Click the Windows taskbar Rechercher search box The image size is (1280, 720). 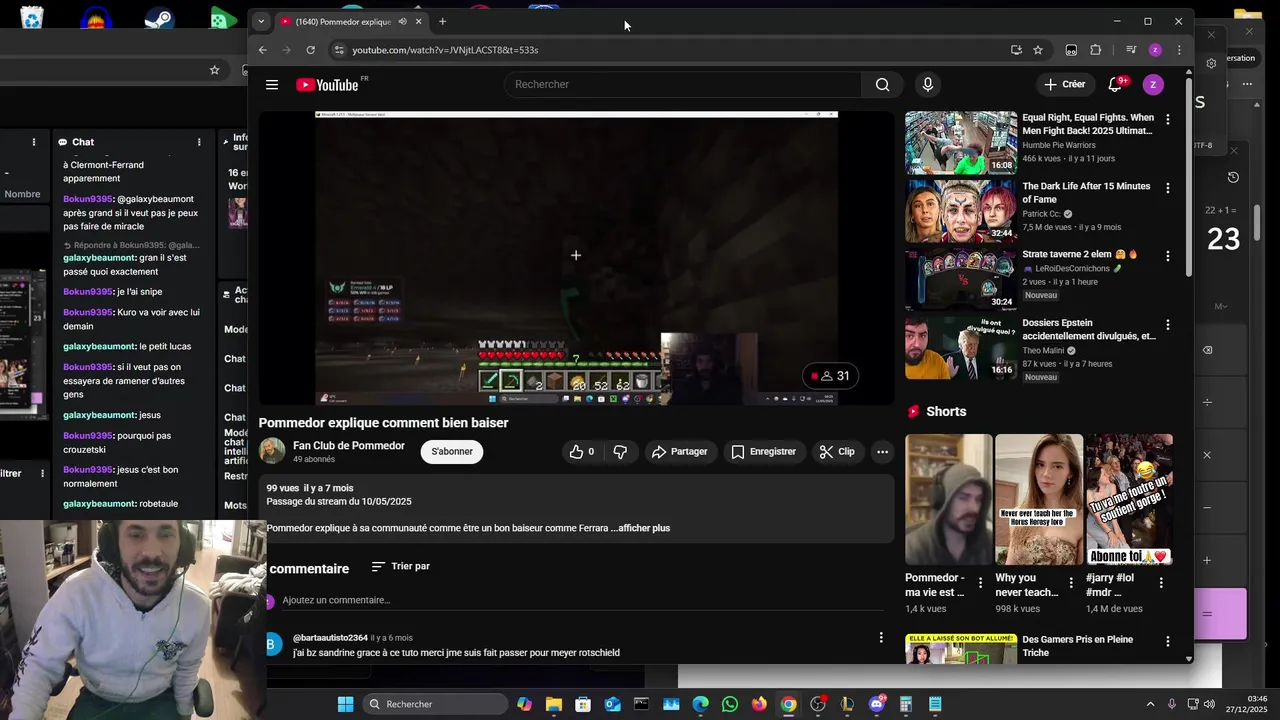433,704
